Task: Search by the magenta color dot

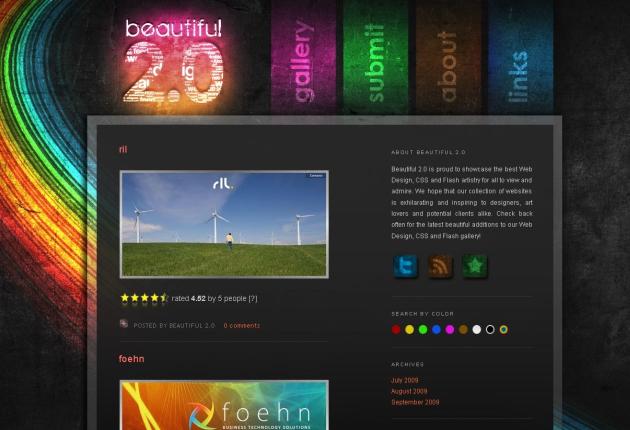Action: coord(450,330)
